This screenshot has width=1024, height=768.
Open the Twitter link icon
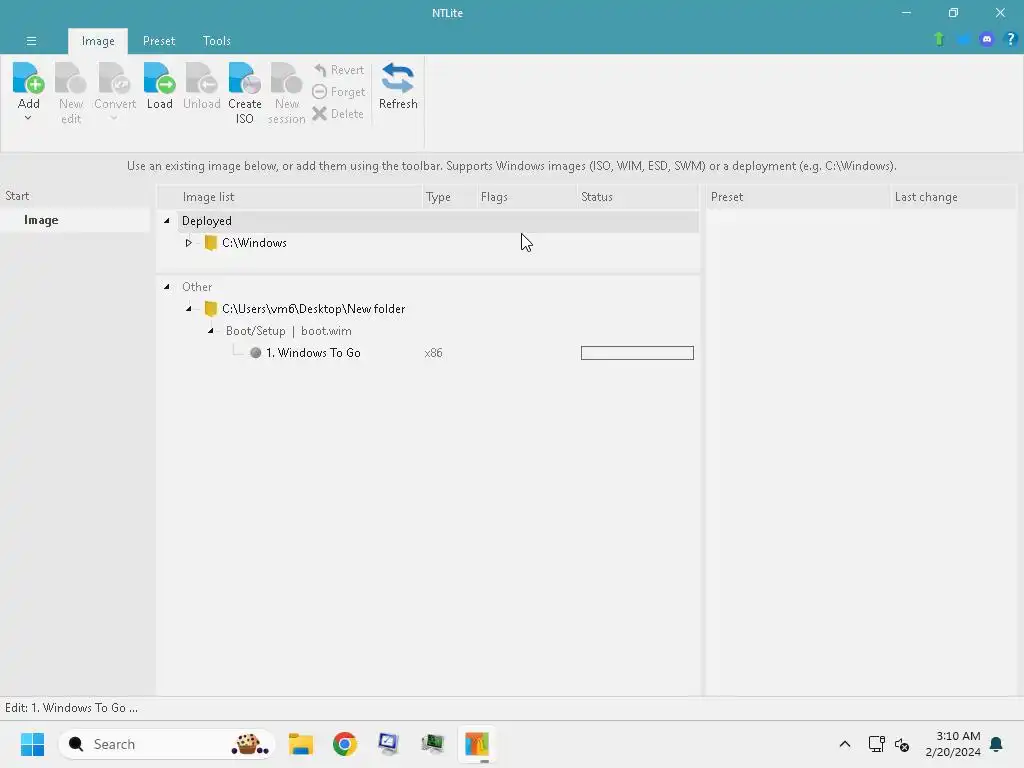pos(963,39)
